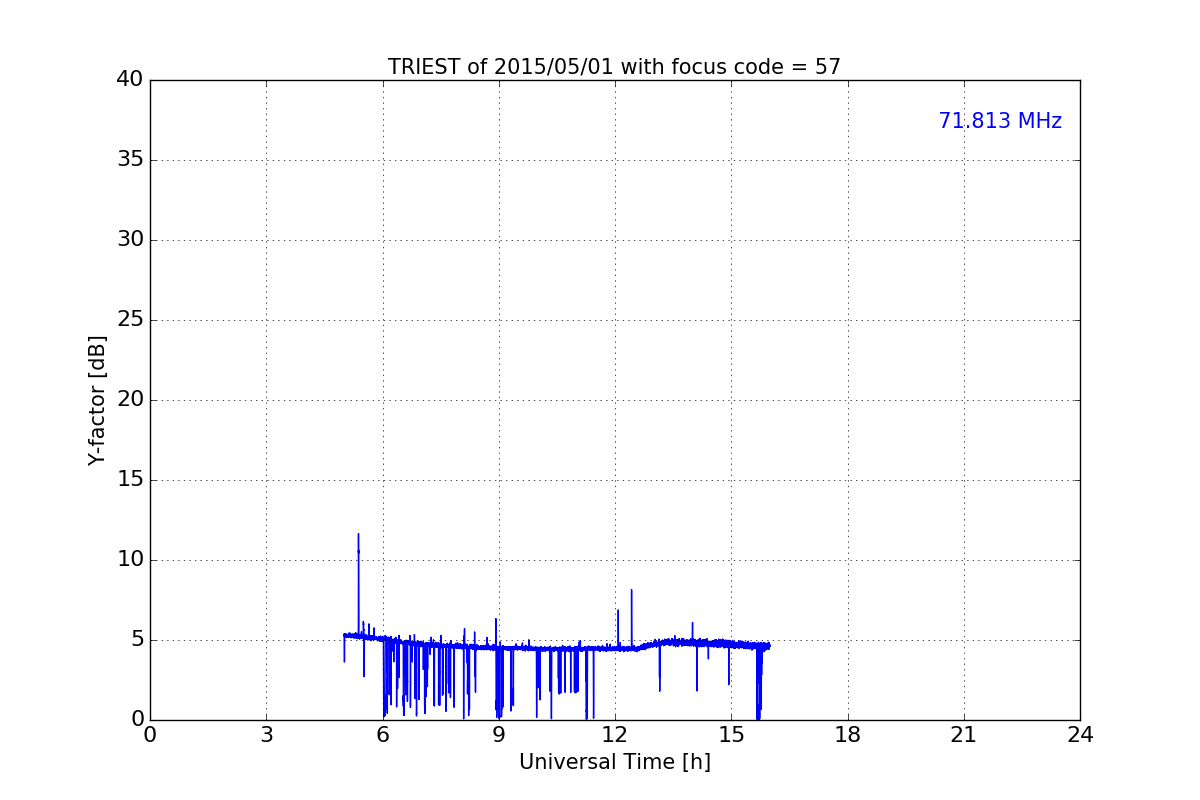
Task: Click the y-axis tick label '30'
Action: [x=129, y=240]
